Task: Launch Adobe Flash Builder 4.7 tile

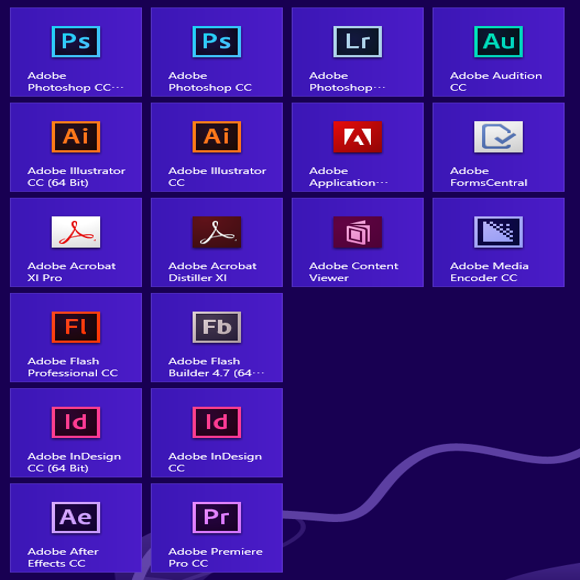Action: (217, 337)
